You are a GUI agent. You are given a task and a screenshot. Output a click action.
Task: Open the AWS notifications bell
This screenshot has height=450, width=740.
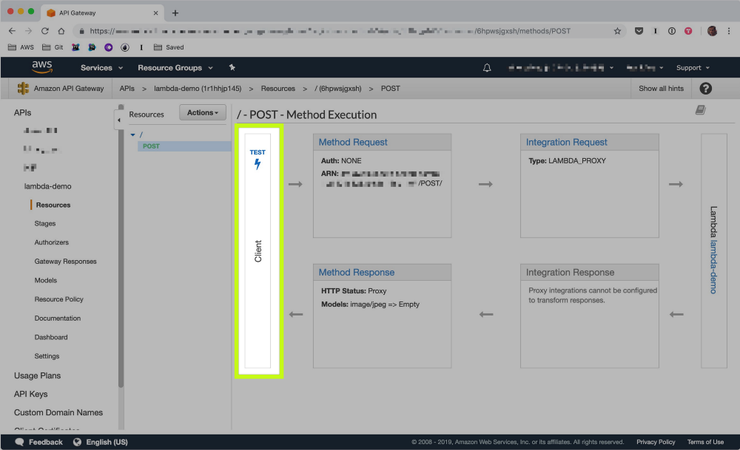[x=487, y=68]
